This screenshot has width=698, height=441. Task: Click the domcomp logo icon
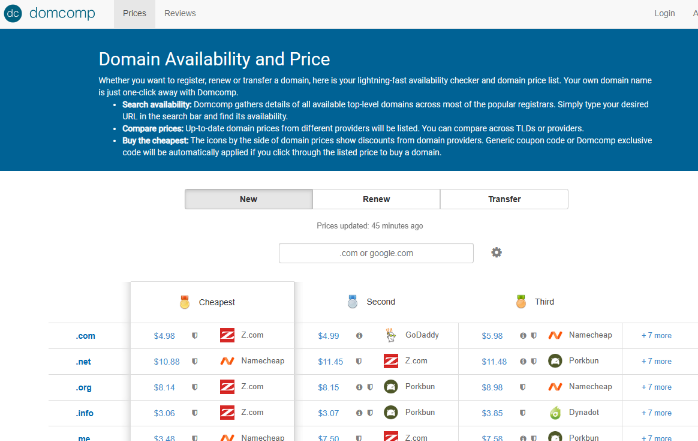pos(12,13)
